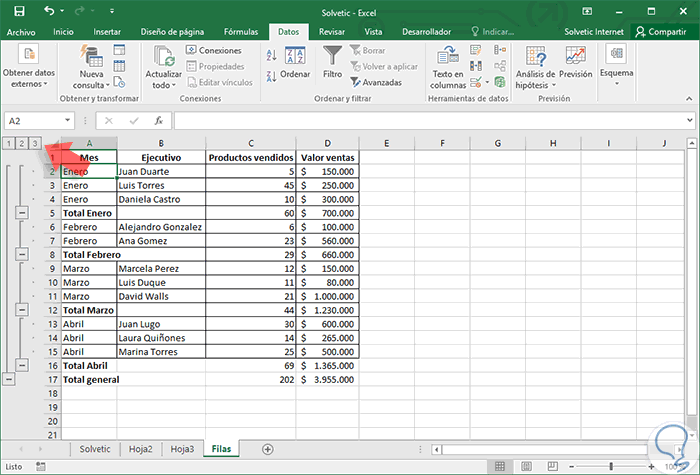Click the Previsión forecast icon
This screenshot has width=700, height=475.
click(576, 58)
